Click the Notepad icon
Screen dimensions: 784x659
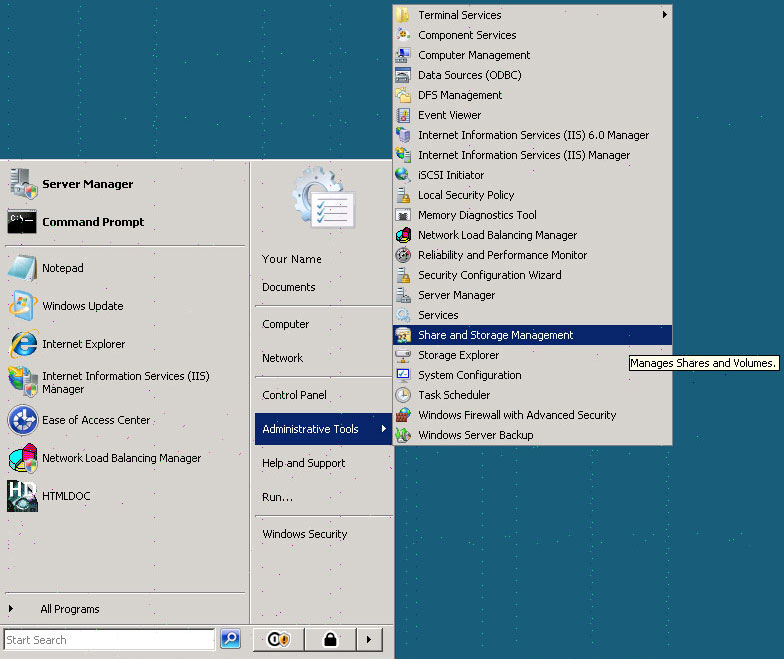pos(22,268)
